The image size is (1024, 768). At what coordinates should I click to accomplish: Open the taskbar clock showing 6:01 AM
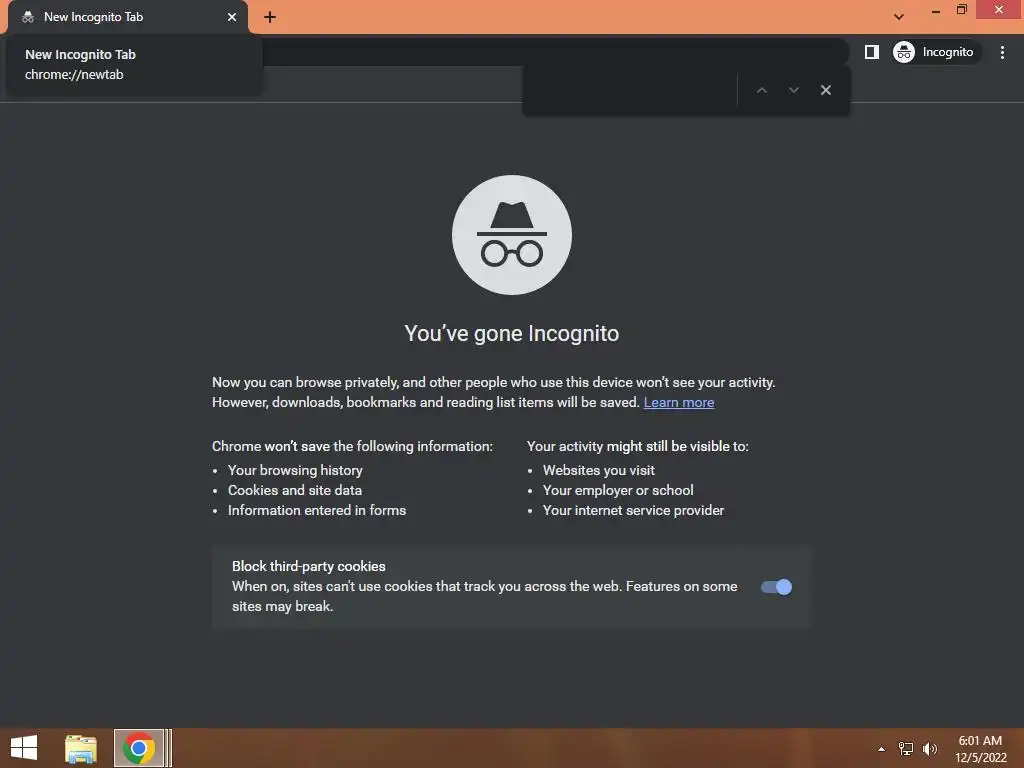click(980, 749)
